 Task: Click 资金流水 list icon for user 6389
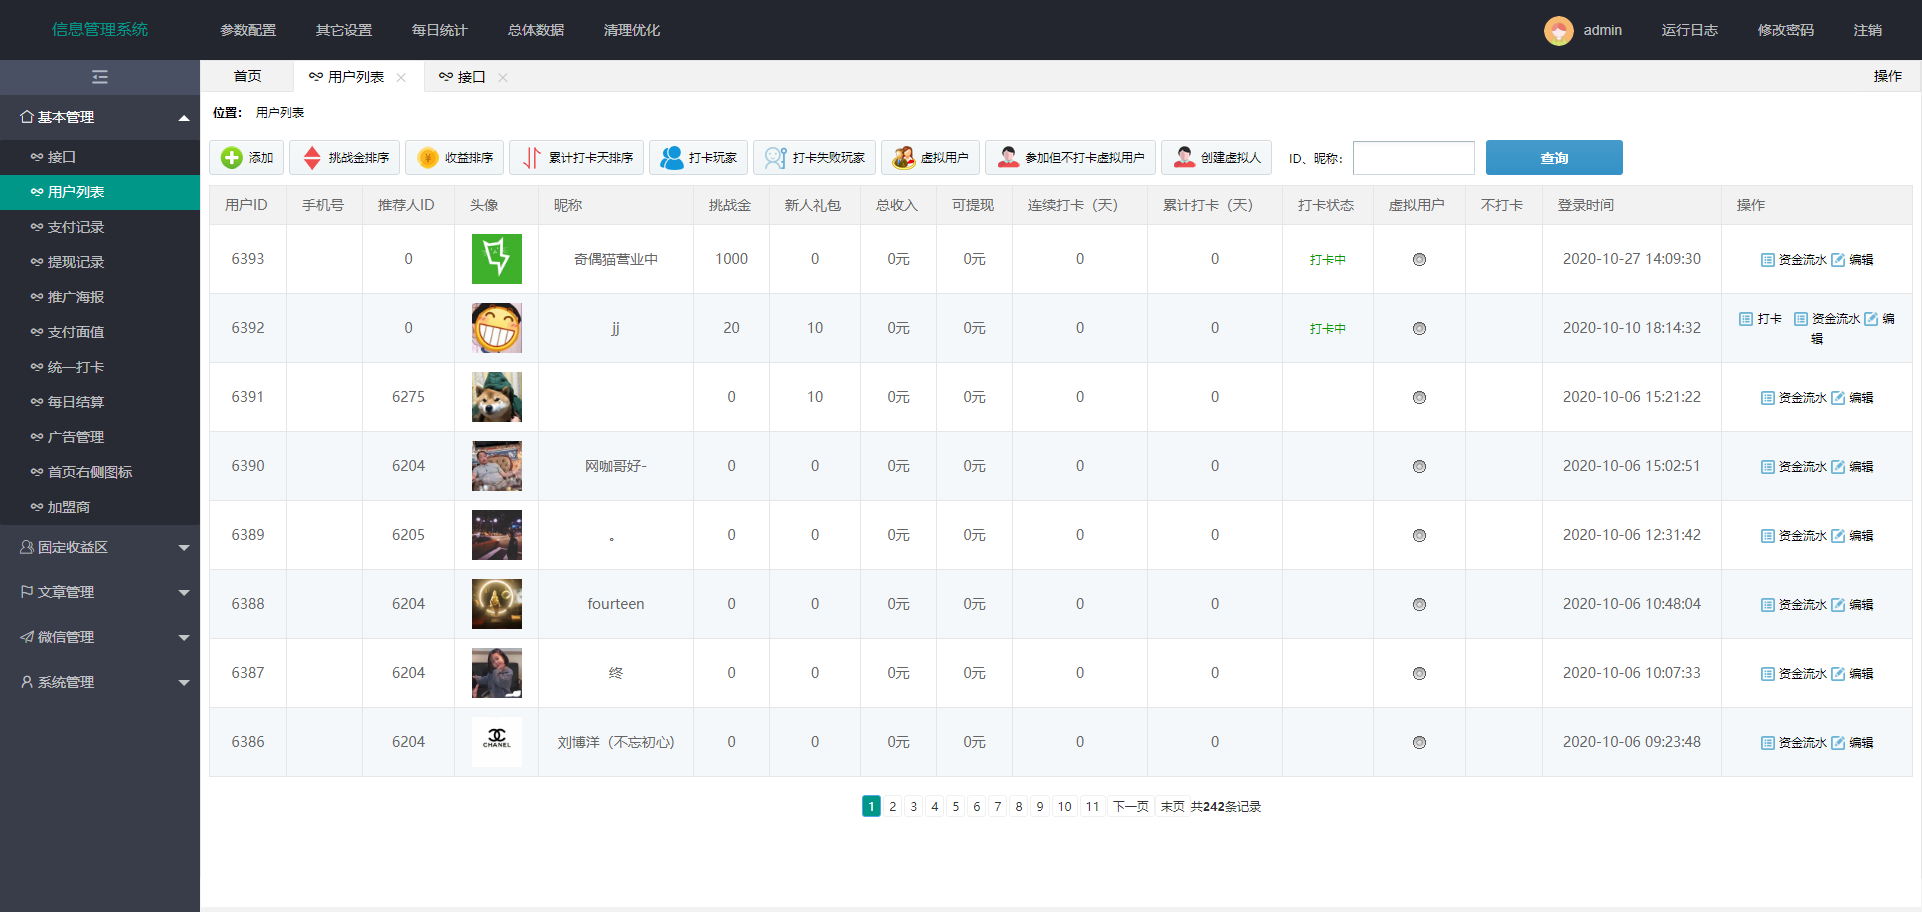(1768, 536)
